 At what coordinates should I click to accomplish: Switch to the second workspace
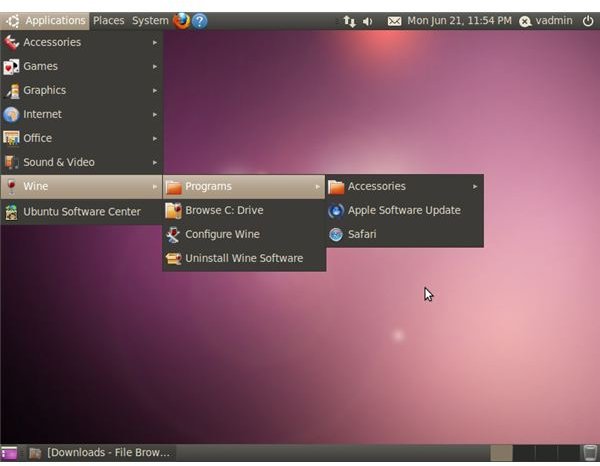[524, 453]
